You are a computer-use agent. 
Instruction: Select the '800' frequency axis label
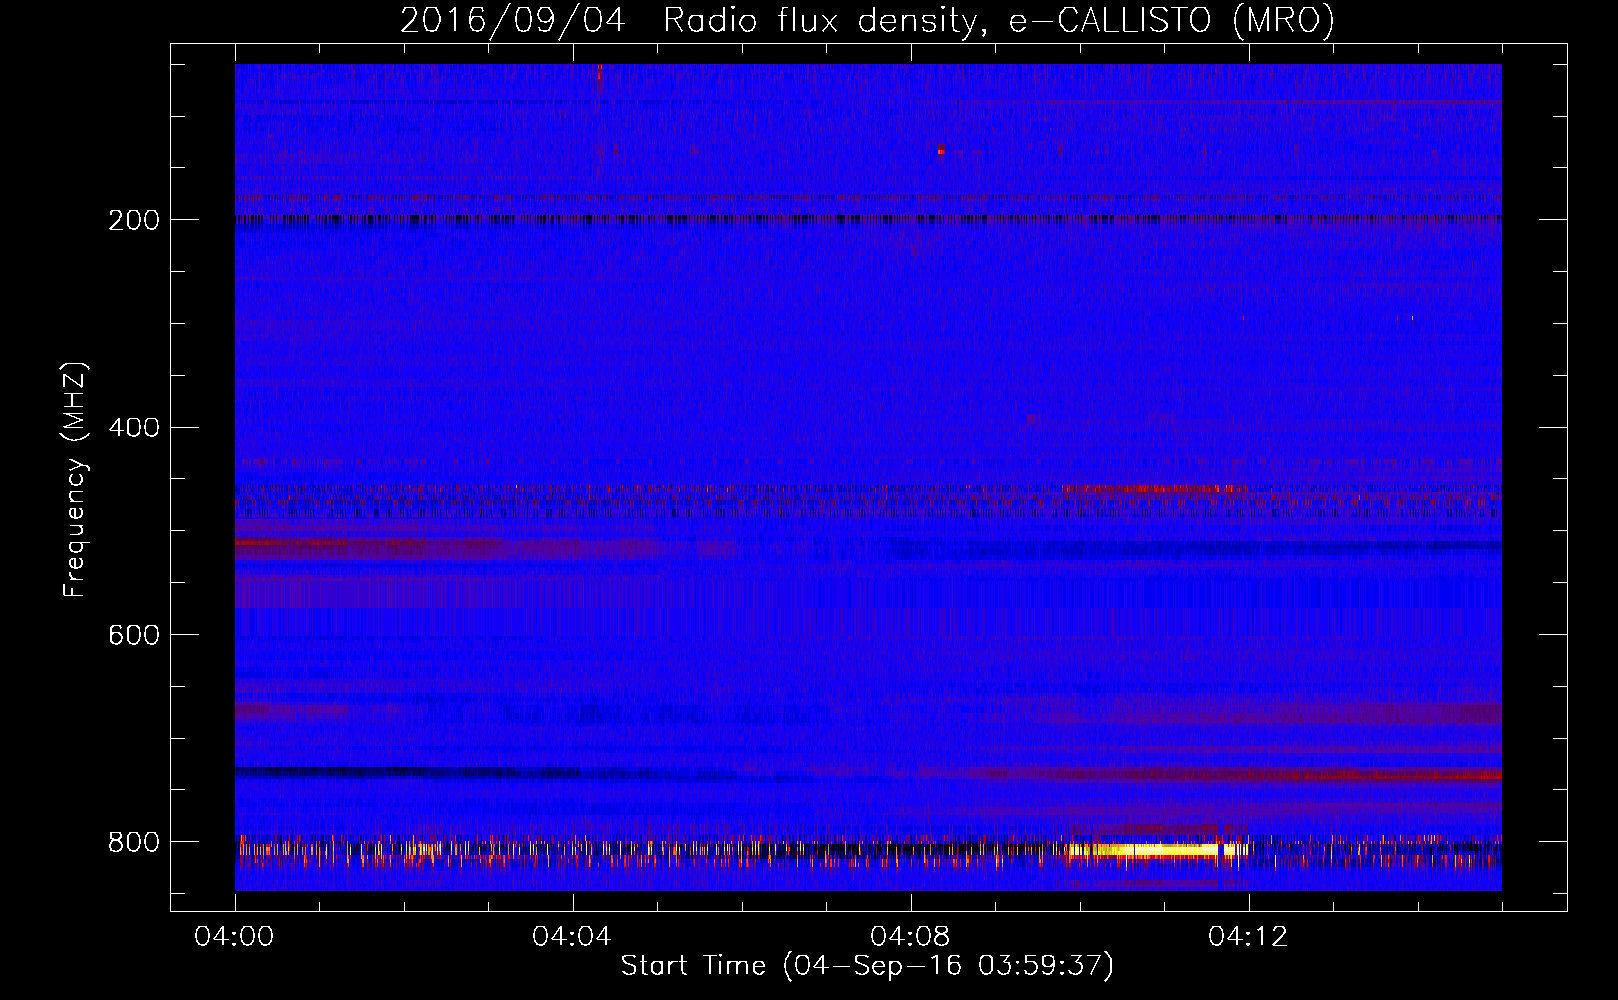134,842
